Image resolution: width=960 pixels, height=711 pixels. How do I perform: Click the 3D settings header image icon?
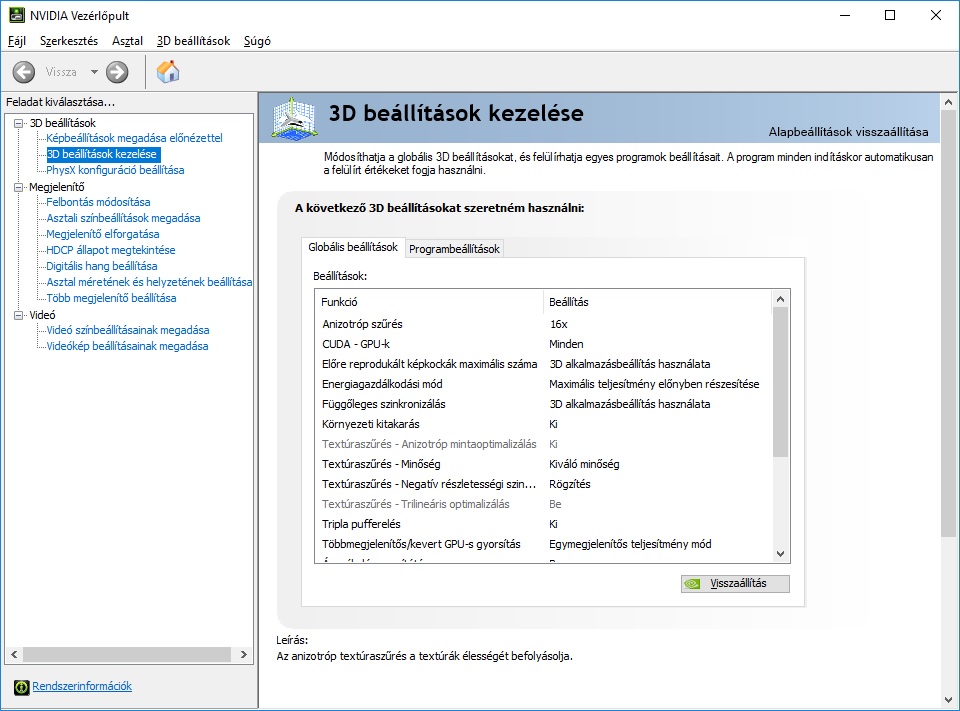click(294, 118)
